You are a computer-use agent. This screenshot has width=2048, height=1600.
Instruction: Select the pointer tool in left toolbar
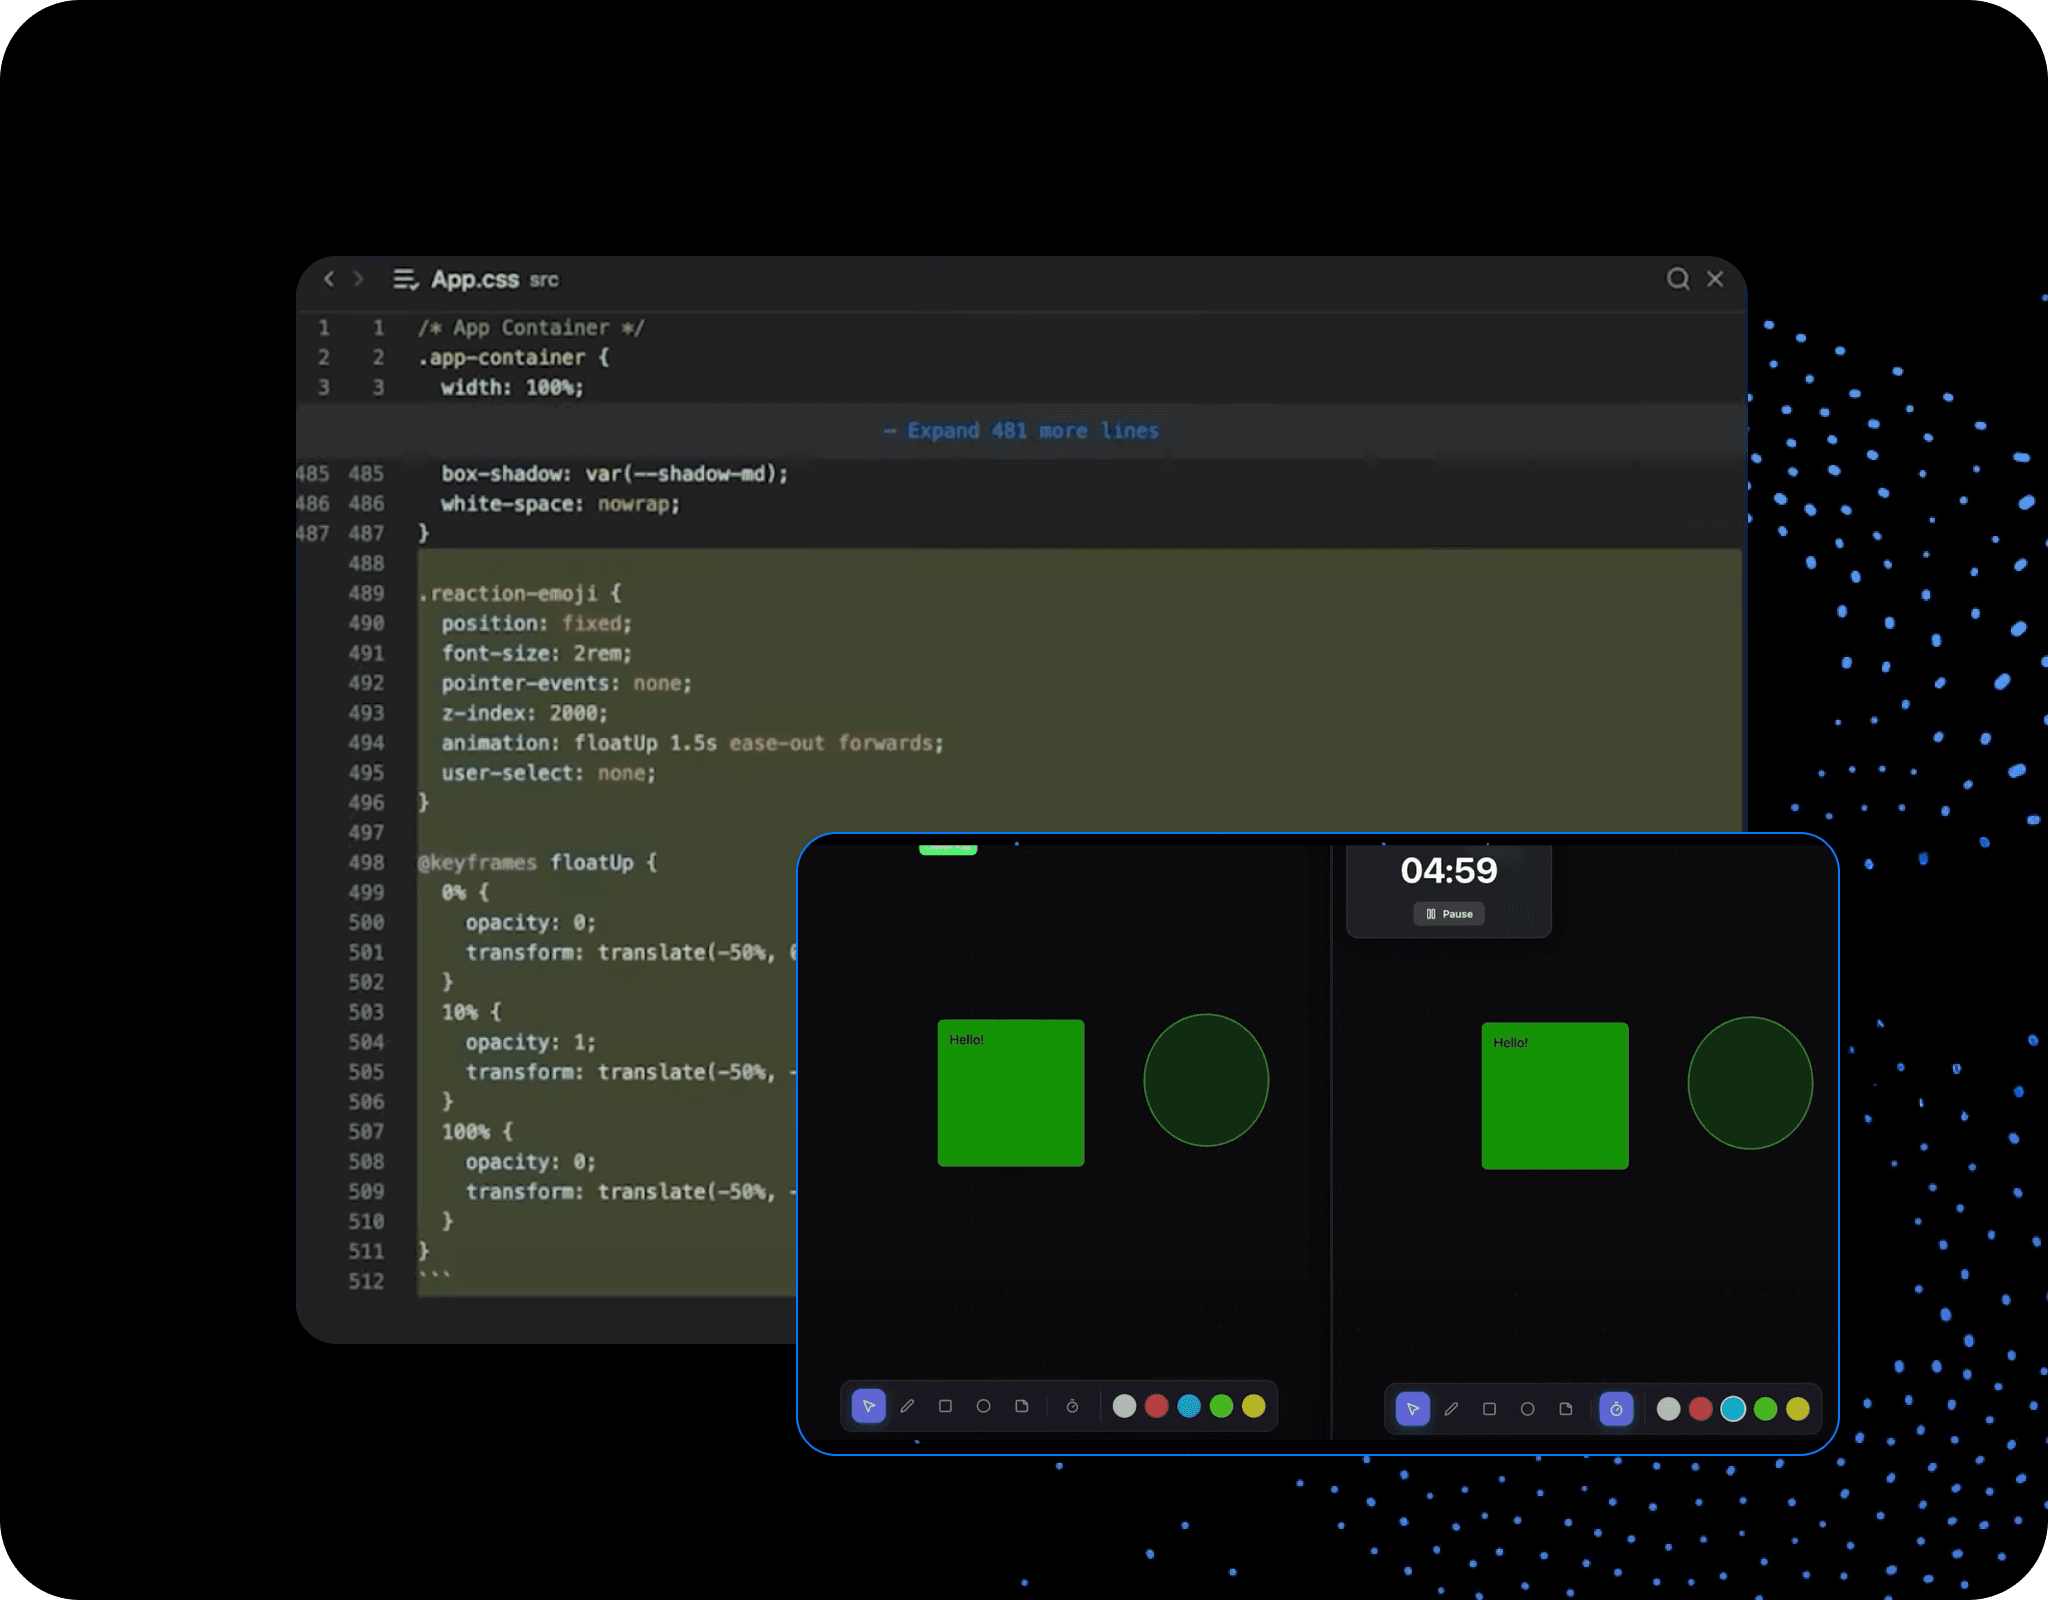[868, 1406]
